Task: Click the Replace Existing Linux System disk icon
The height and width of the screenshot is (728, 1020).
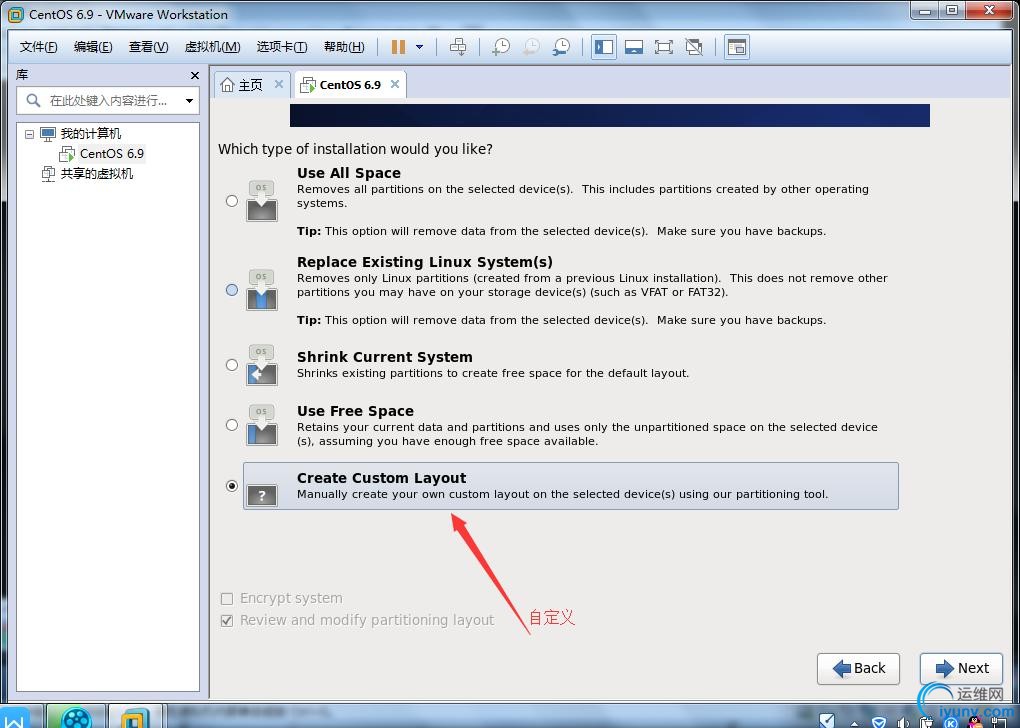Action: (262, 290)
